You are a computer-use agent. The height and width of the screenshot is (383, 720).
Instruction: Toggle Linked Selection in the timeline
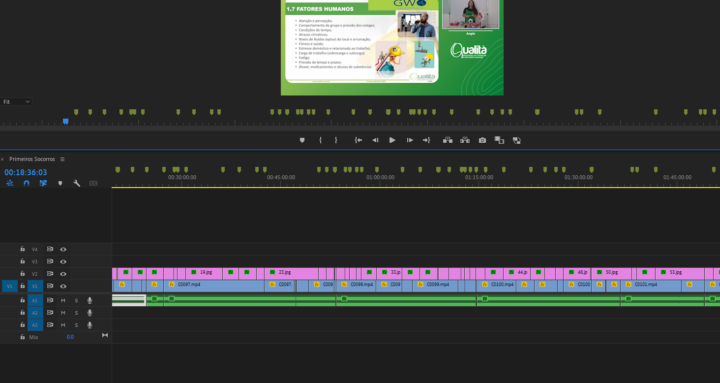click(x=43, y=183)
